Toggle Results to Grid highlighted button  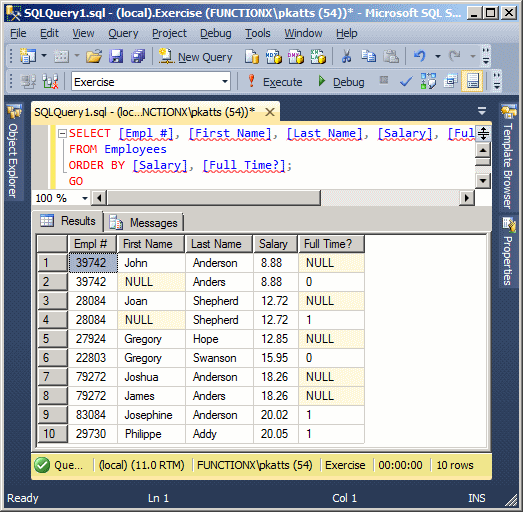[472, 81]
